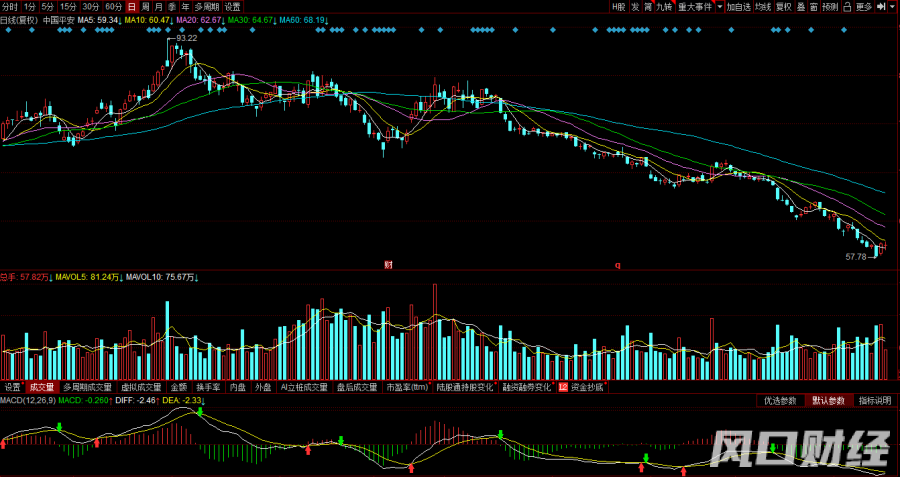Switch to the 周 weekly period tab
Viewport: 900px width, 477px height.
point(144,6)
